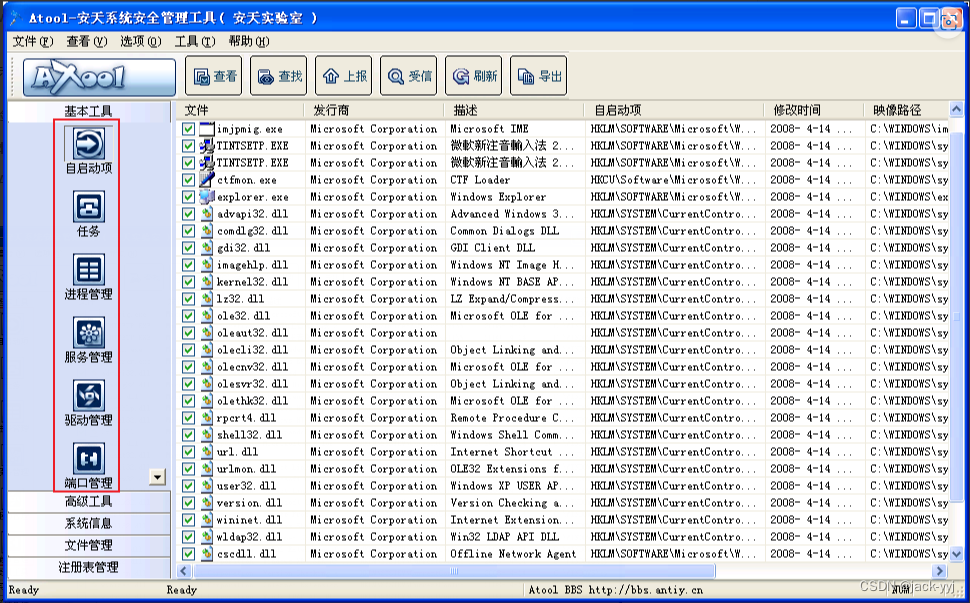Sort by the 修改时间 column header
Image resolution: width=970 pixels, height=603 pixels.
[814, 110]
